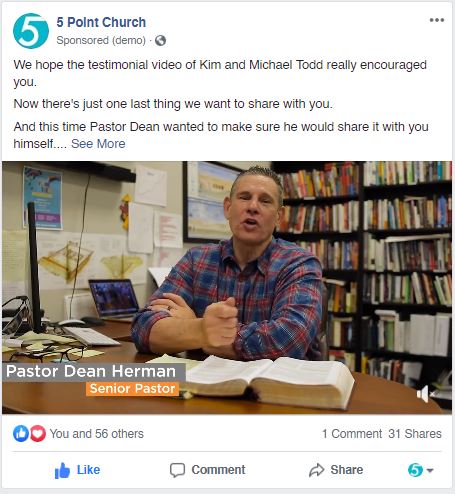Click the Comment button label
The height and width of the screenshot is (494, 455).
pos(218,470)
